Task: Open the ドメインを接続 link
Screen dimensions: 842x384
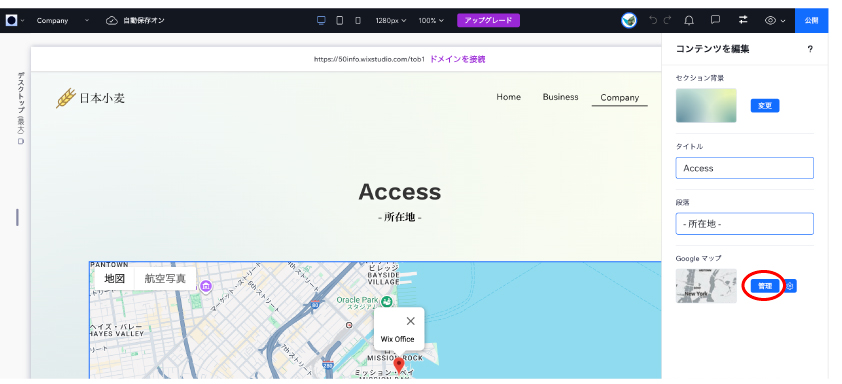Action: click(x=458, y=59)
